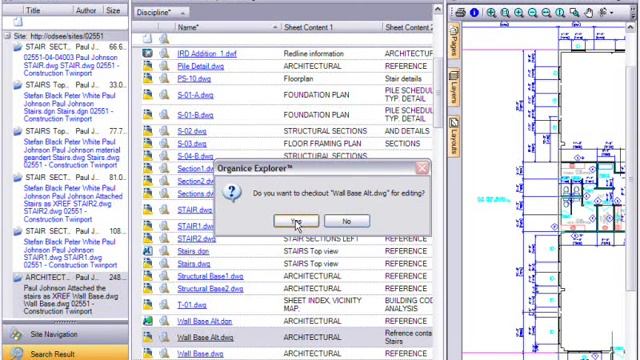The width and height of the screenshot is (640, 360).
Task: Click the Site Navigation pane icon
Action: (16, 334)
